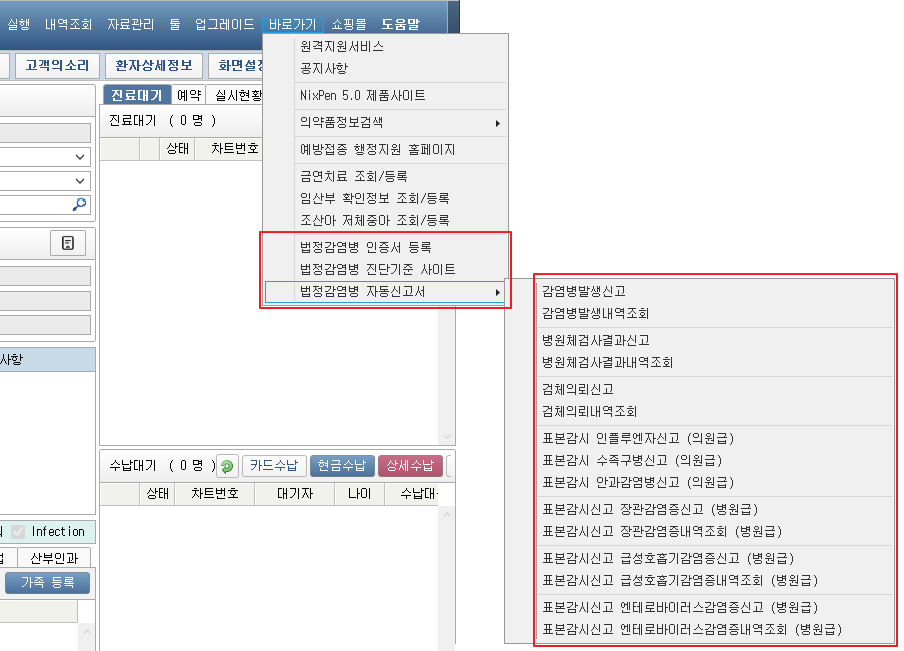Viewport: 904px width, 651px height.
Task: Click the 상세수납 button
Action: coord(410,466)
